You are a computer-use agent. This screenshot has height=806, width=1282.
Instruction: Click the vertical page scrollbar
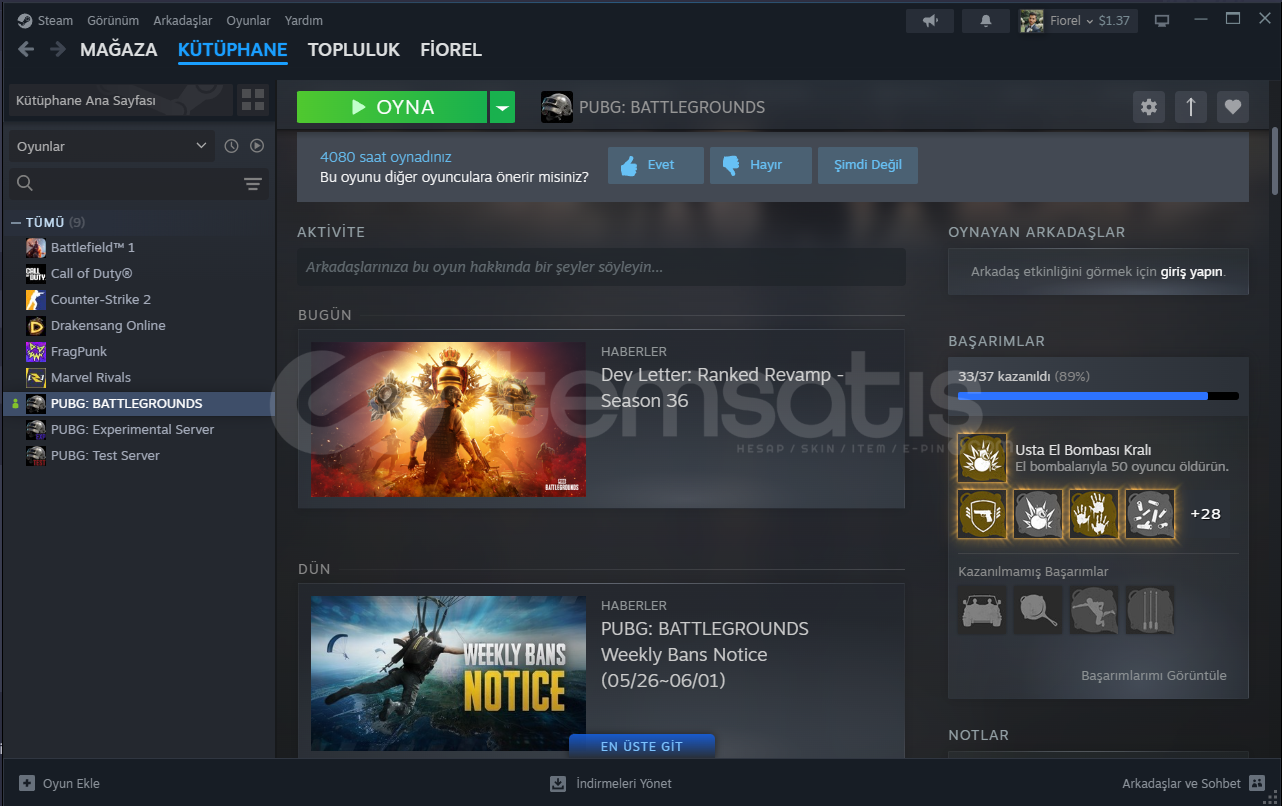point(1275,160)
